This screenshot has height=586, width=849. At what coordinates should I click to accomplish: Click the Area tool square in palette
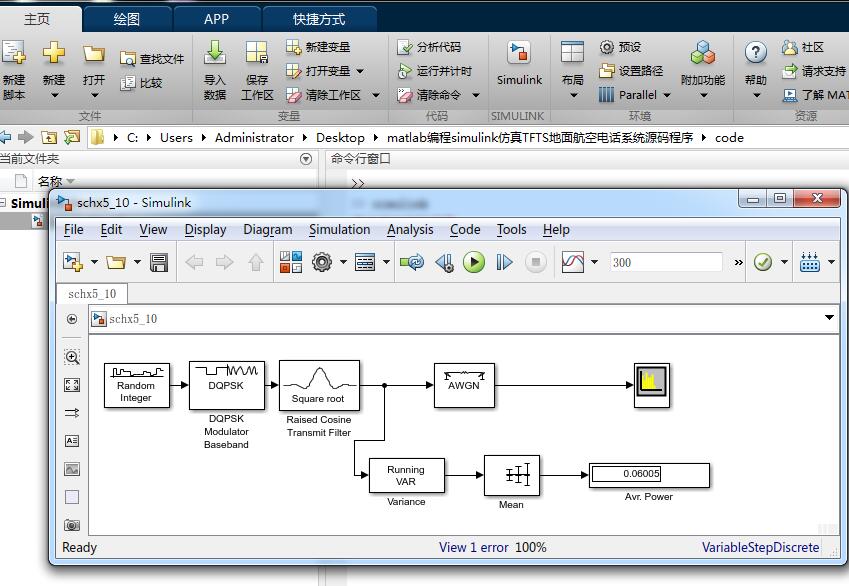tap(72, 497)
